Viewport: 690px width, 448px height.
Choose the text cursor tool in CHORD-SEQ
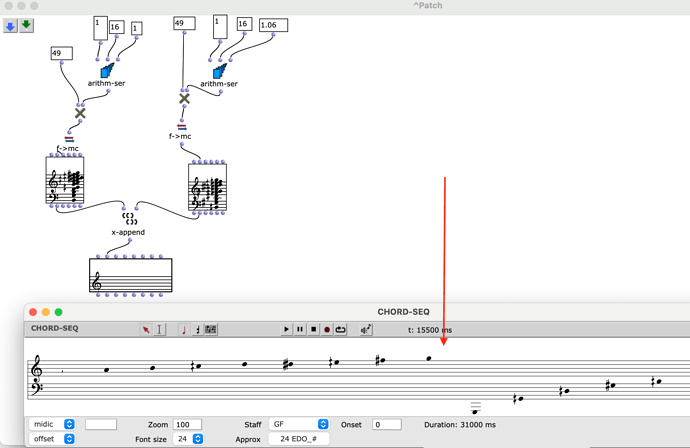[159, 329]
